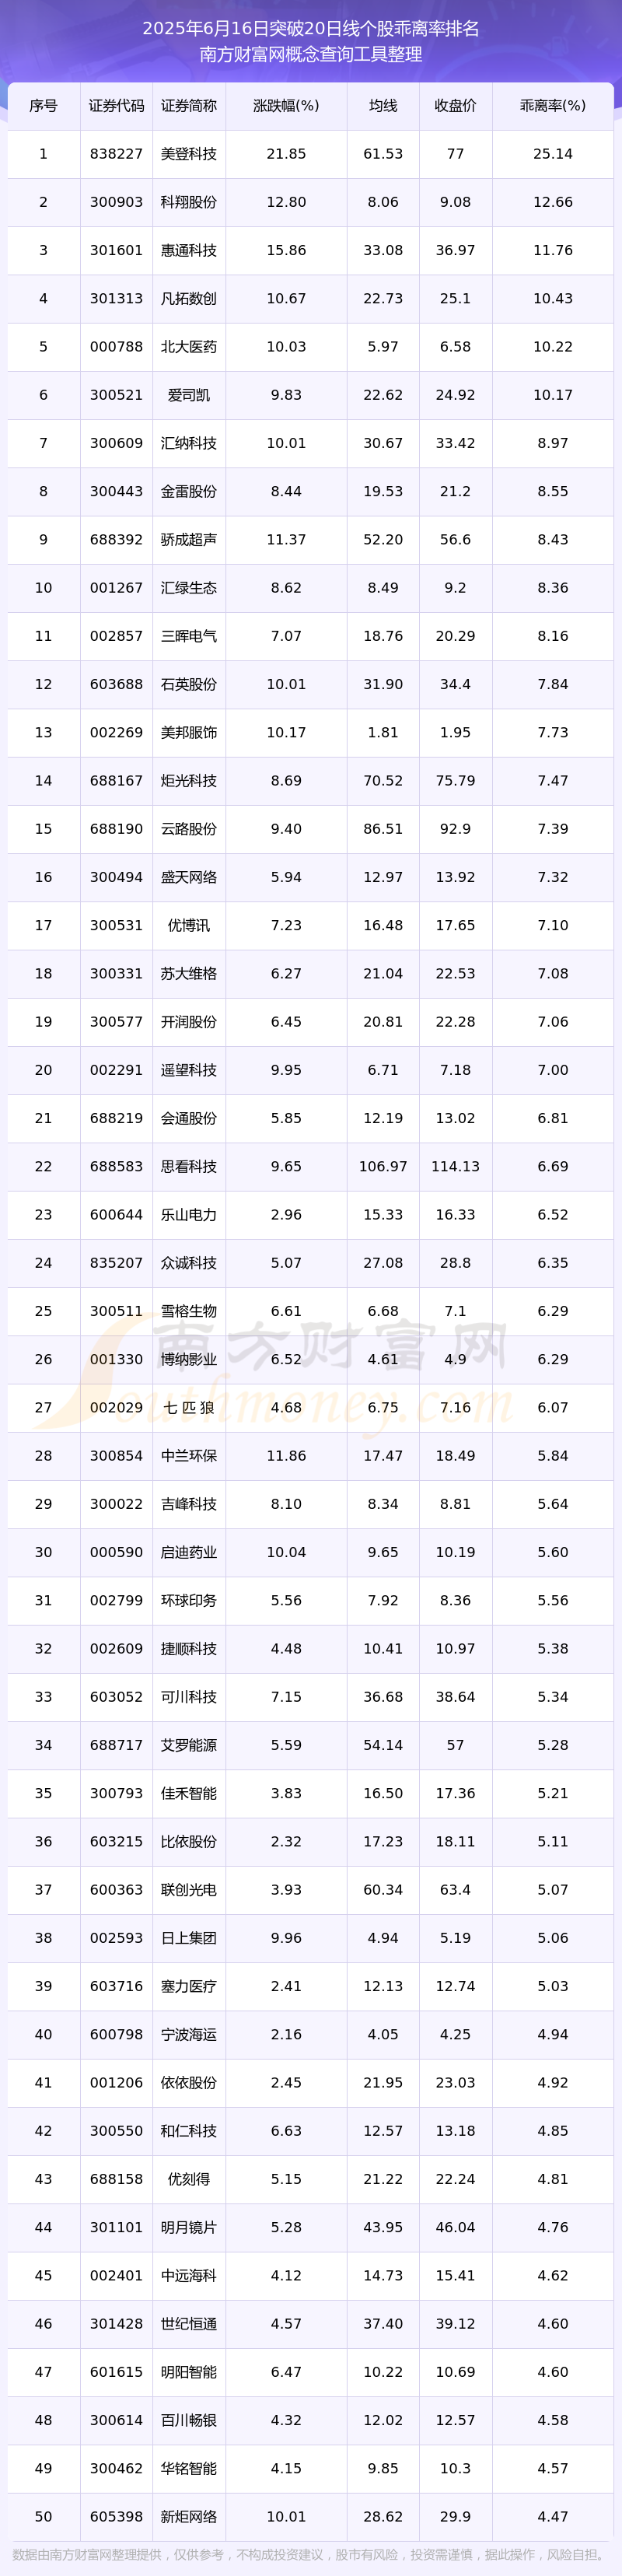Select stock name 云路股份

coord(189,829)
